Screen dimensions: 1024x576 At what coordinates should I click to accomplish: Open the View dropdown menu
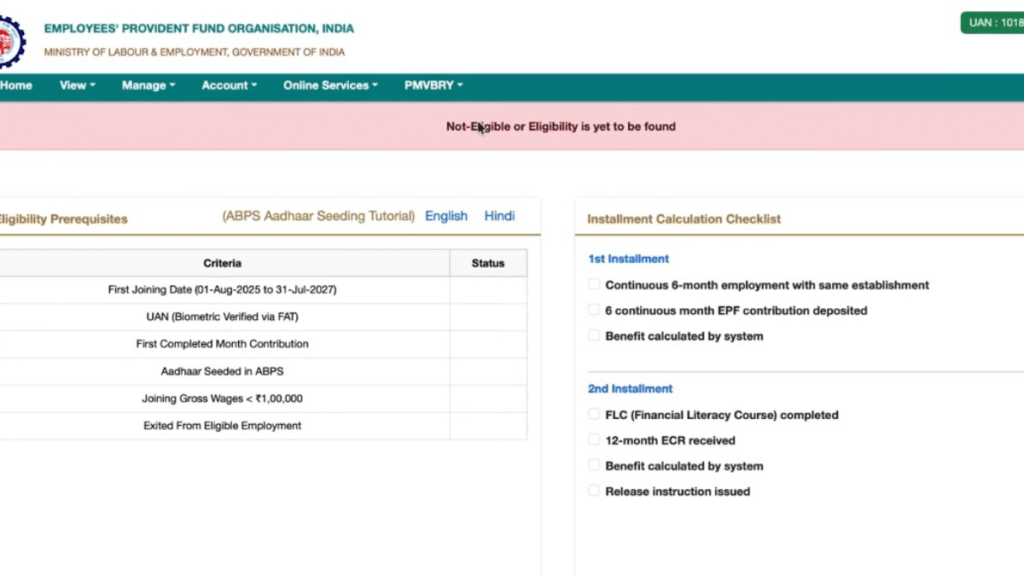point(77,86)
